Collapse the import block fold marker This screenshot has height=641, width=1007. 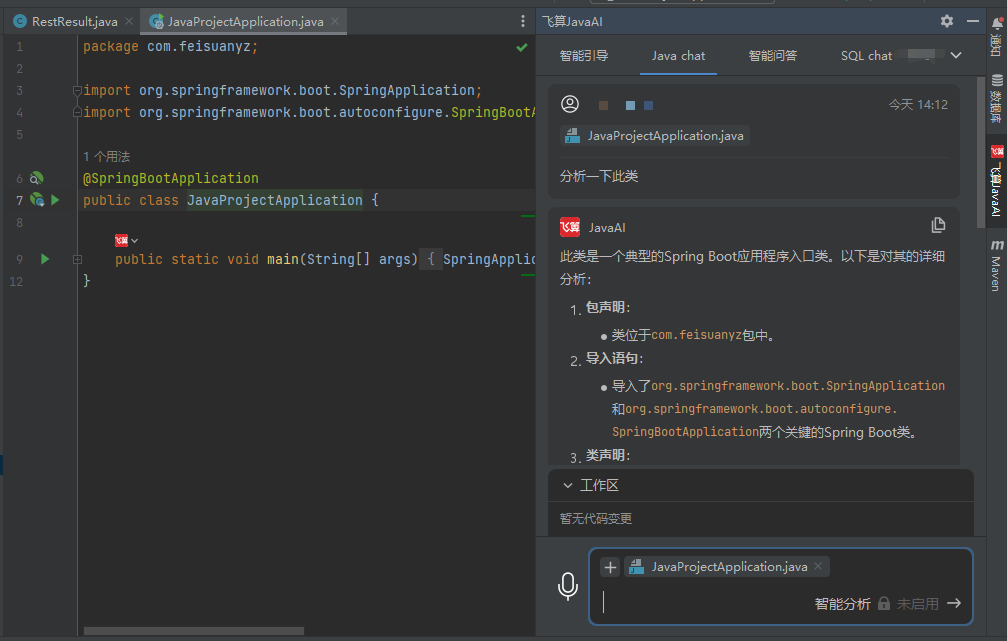point(77,90)
